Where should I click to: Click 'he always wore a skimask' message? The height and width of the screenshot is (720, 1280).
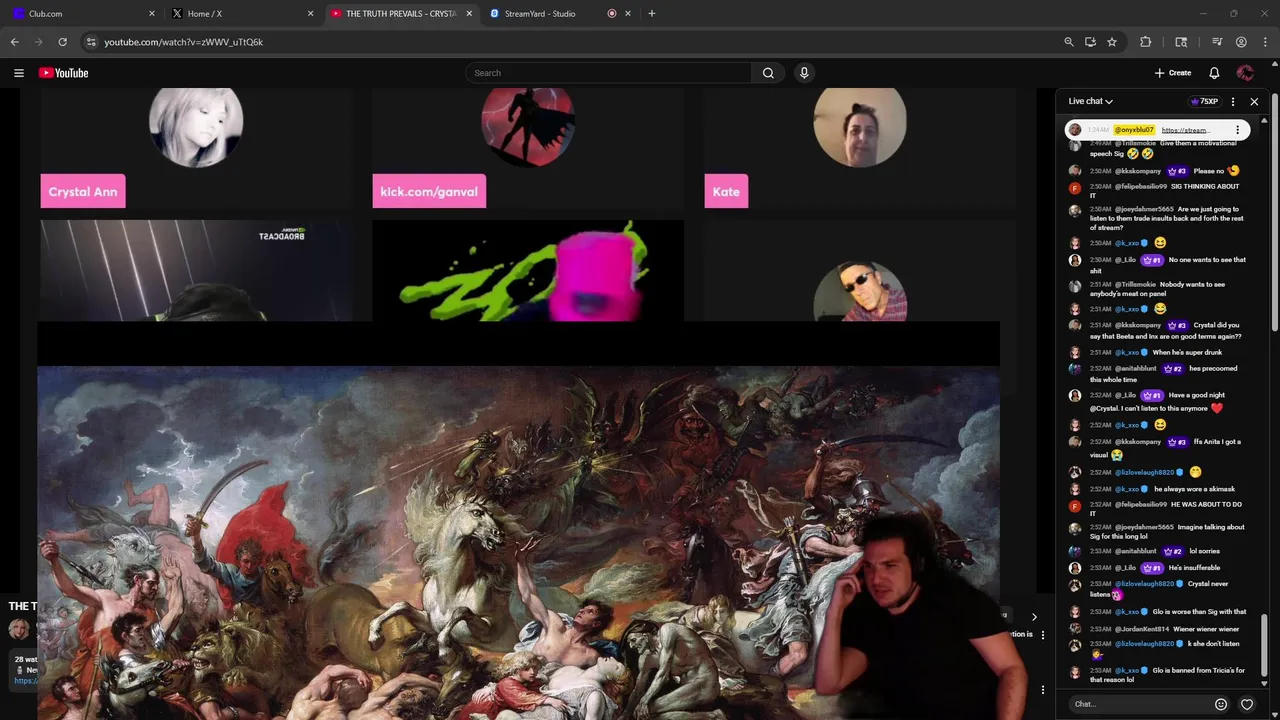(1194, 489)
